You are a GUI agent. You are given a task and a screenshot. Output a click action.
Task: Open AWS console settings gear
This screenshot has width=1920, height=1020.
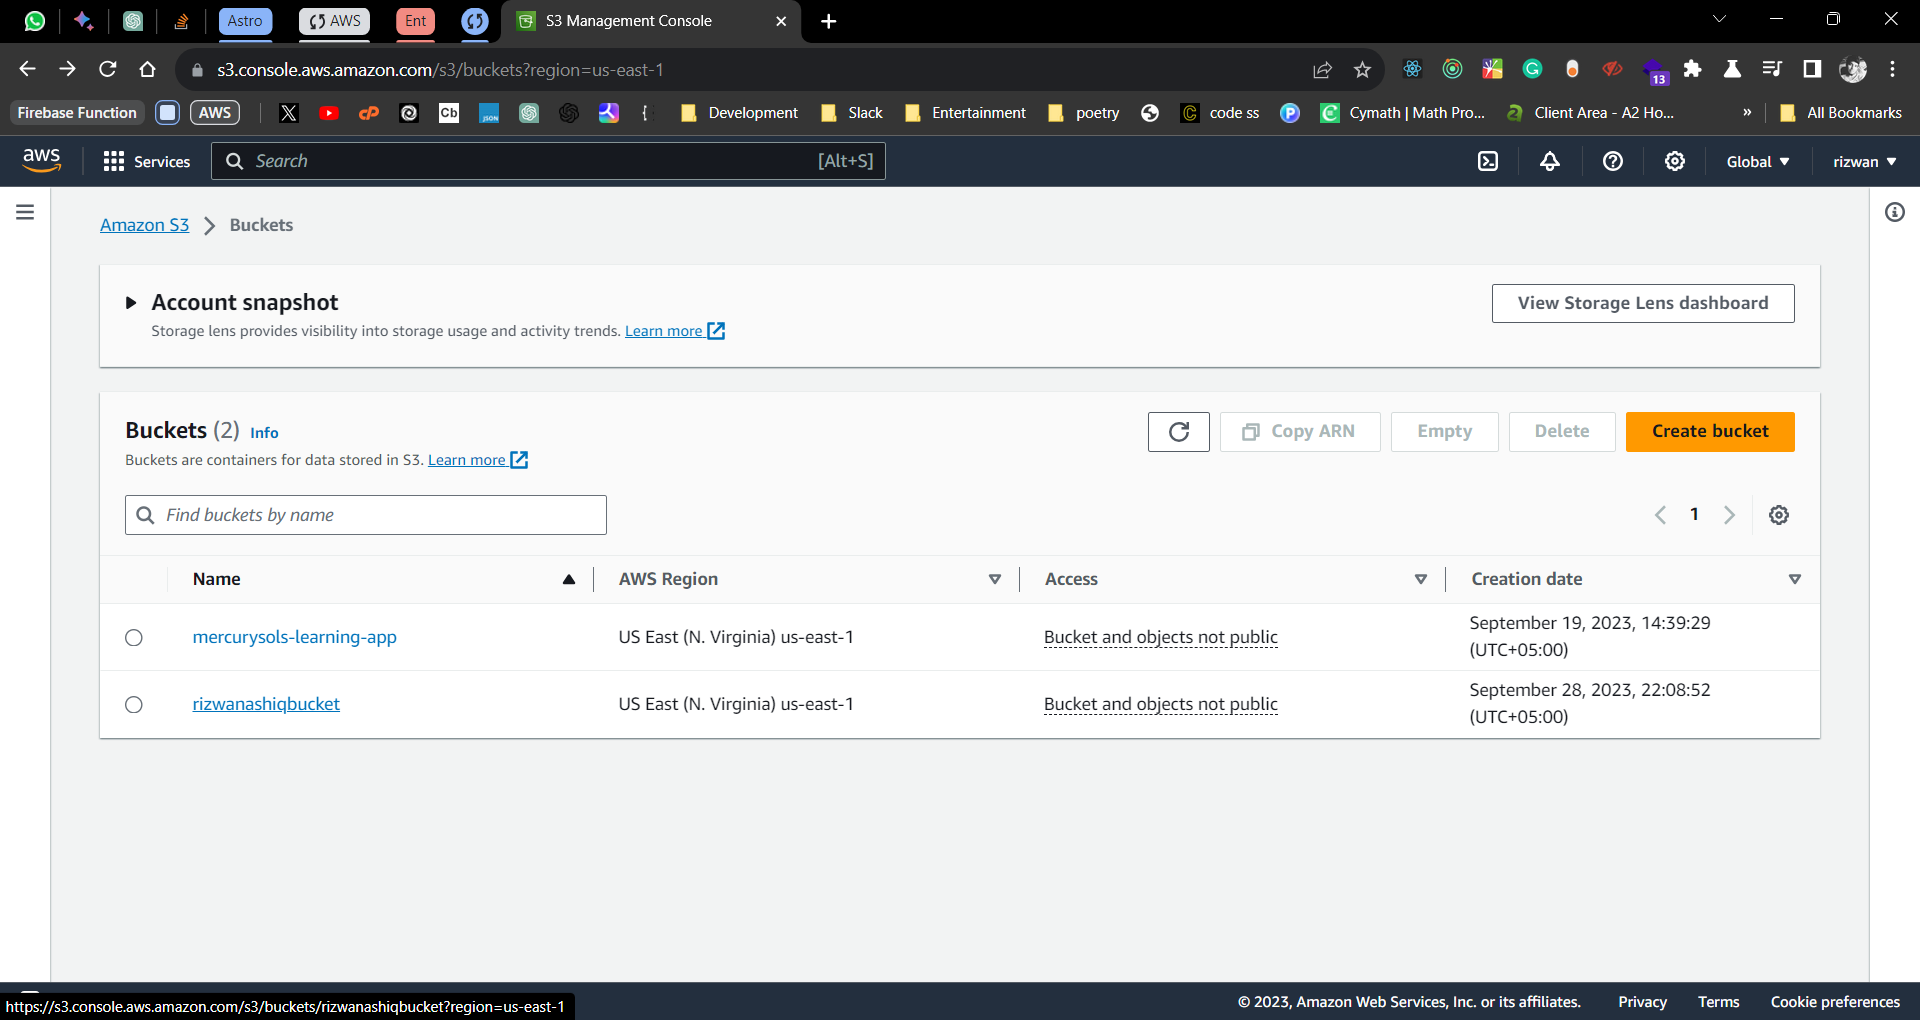(1675, 161)
